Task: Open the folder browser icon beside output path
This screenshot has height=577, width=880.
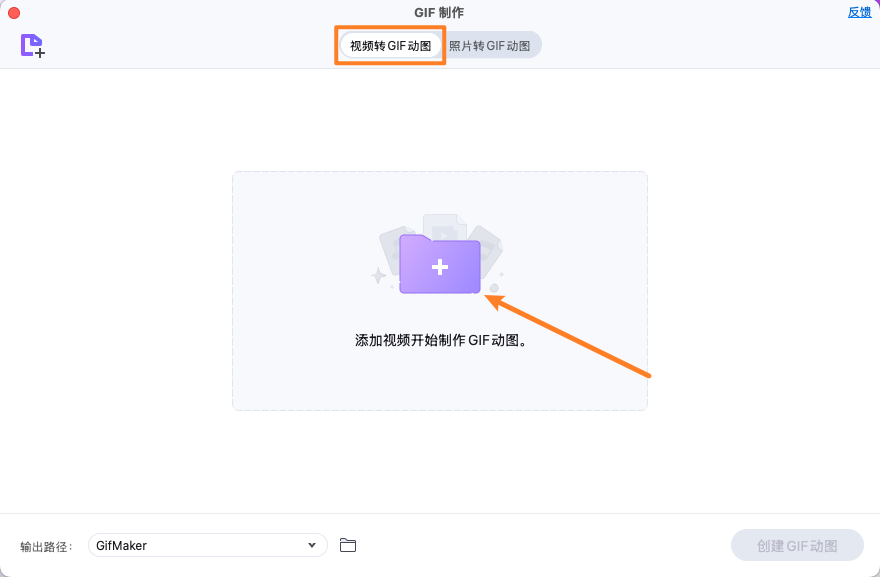Action: tap(347, 545)
